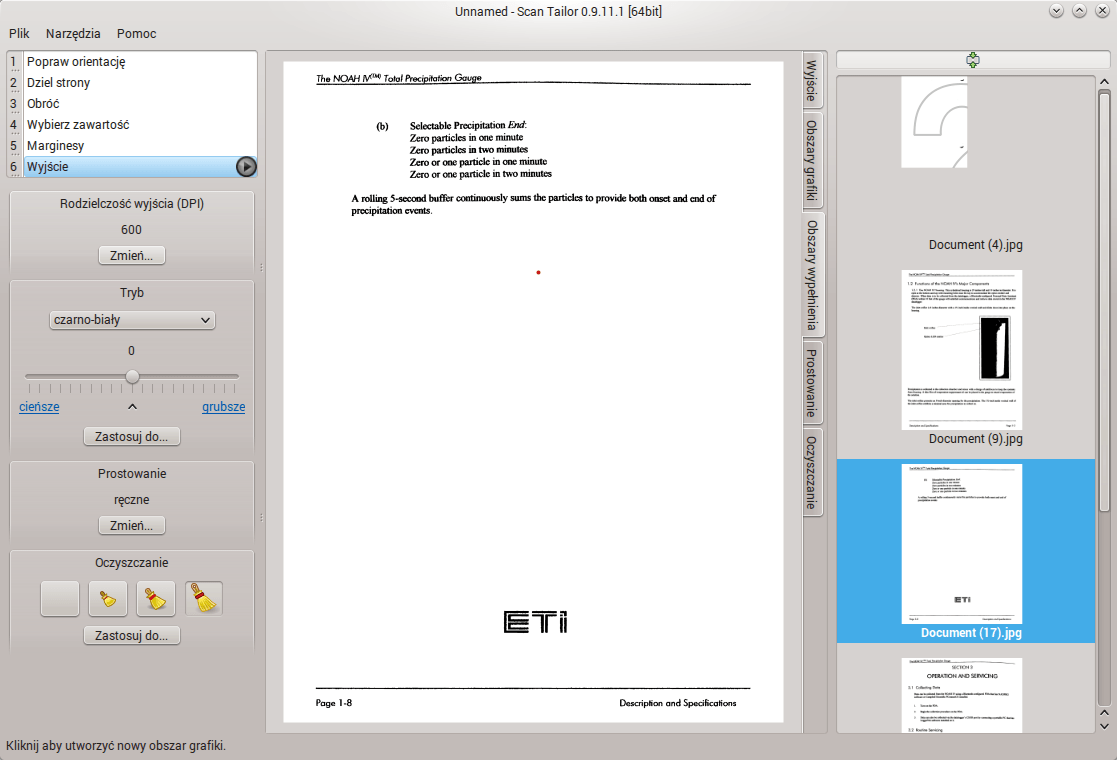The height and width of the screenshot is (760, 1117).
Task: Open the Pomoc menu
Action: (137, 33)
